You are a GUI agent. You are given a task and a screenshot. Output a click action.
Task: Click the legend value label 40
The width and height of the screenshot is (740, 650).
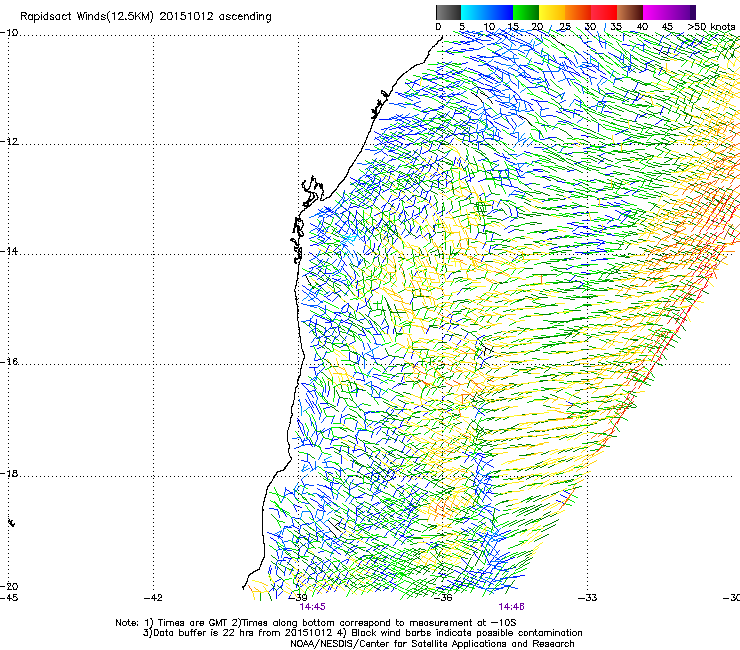642,27
